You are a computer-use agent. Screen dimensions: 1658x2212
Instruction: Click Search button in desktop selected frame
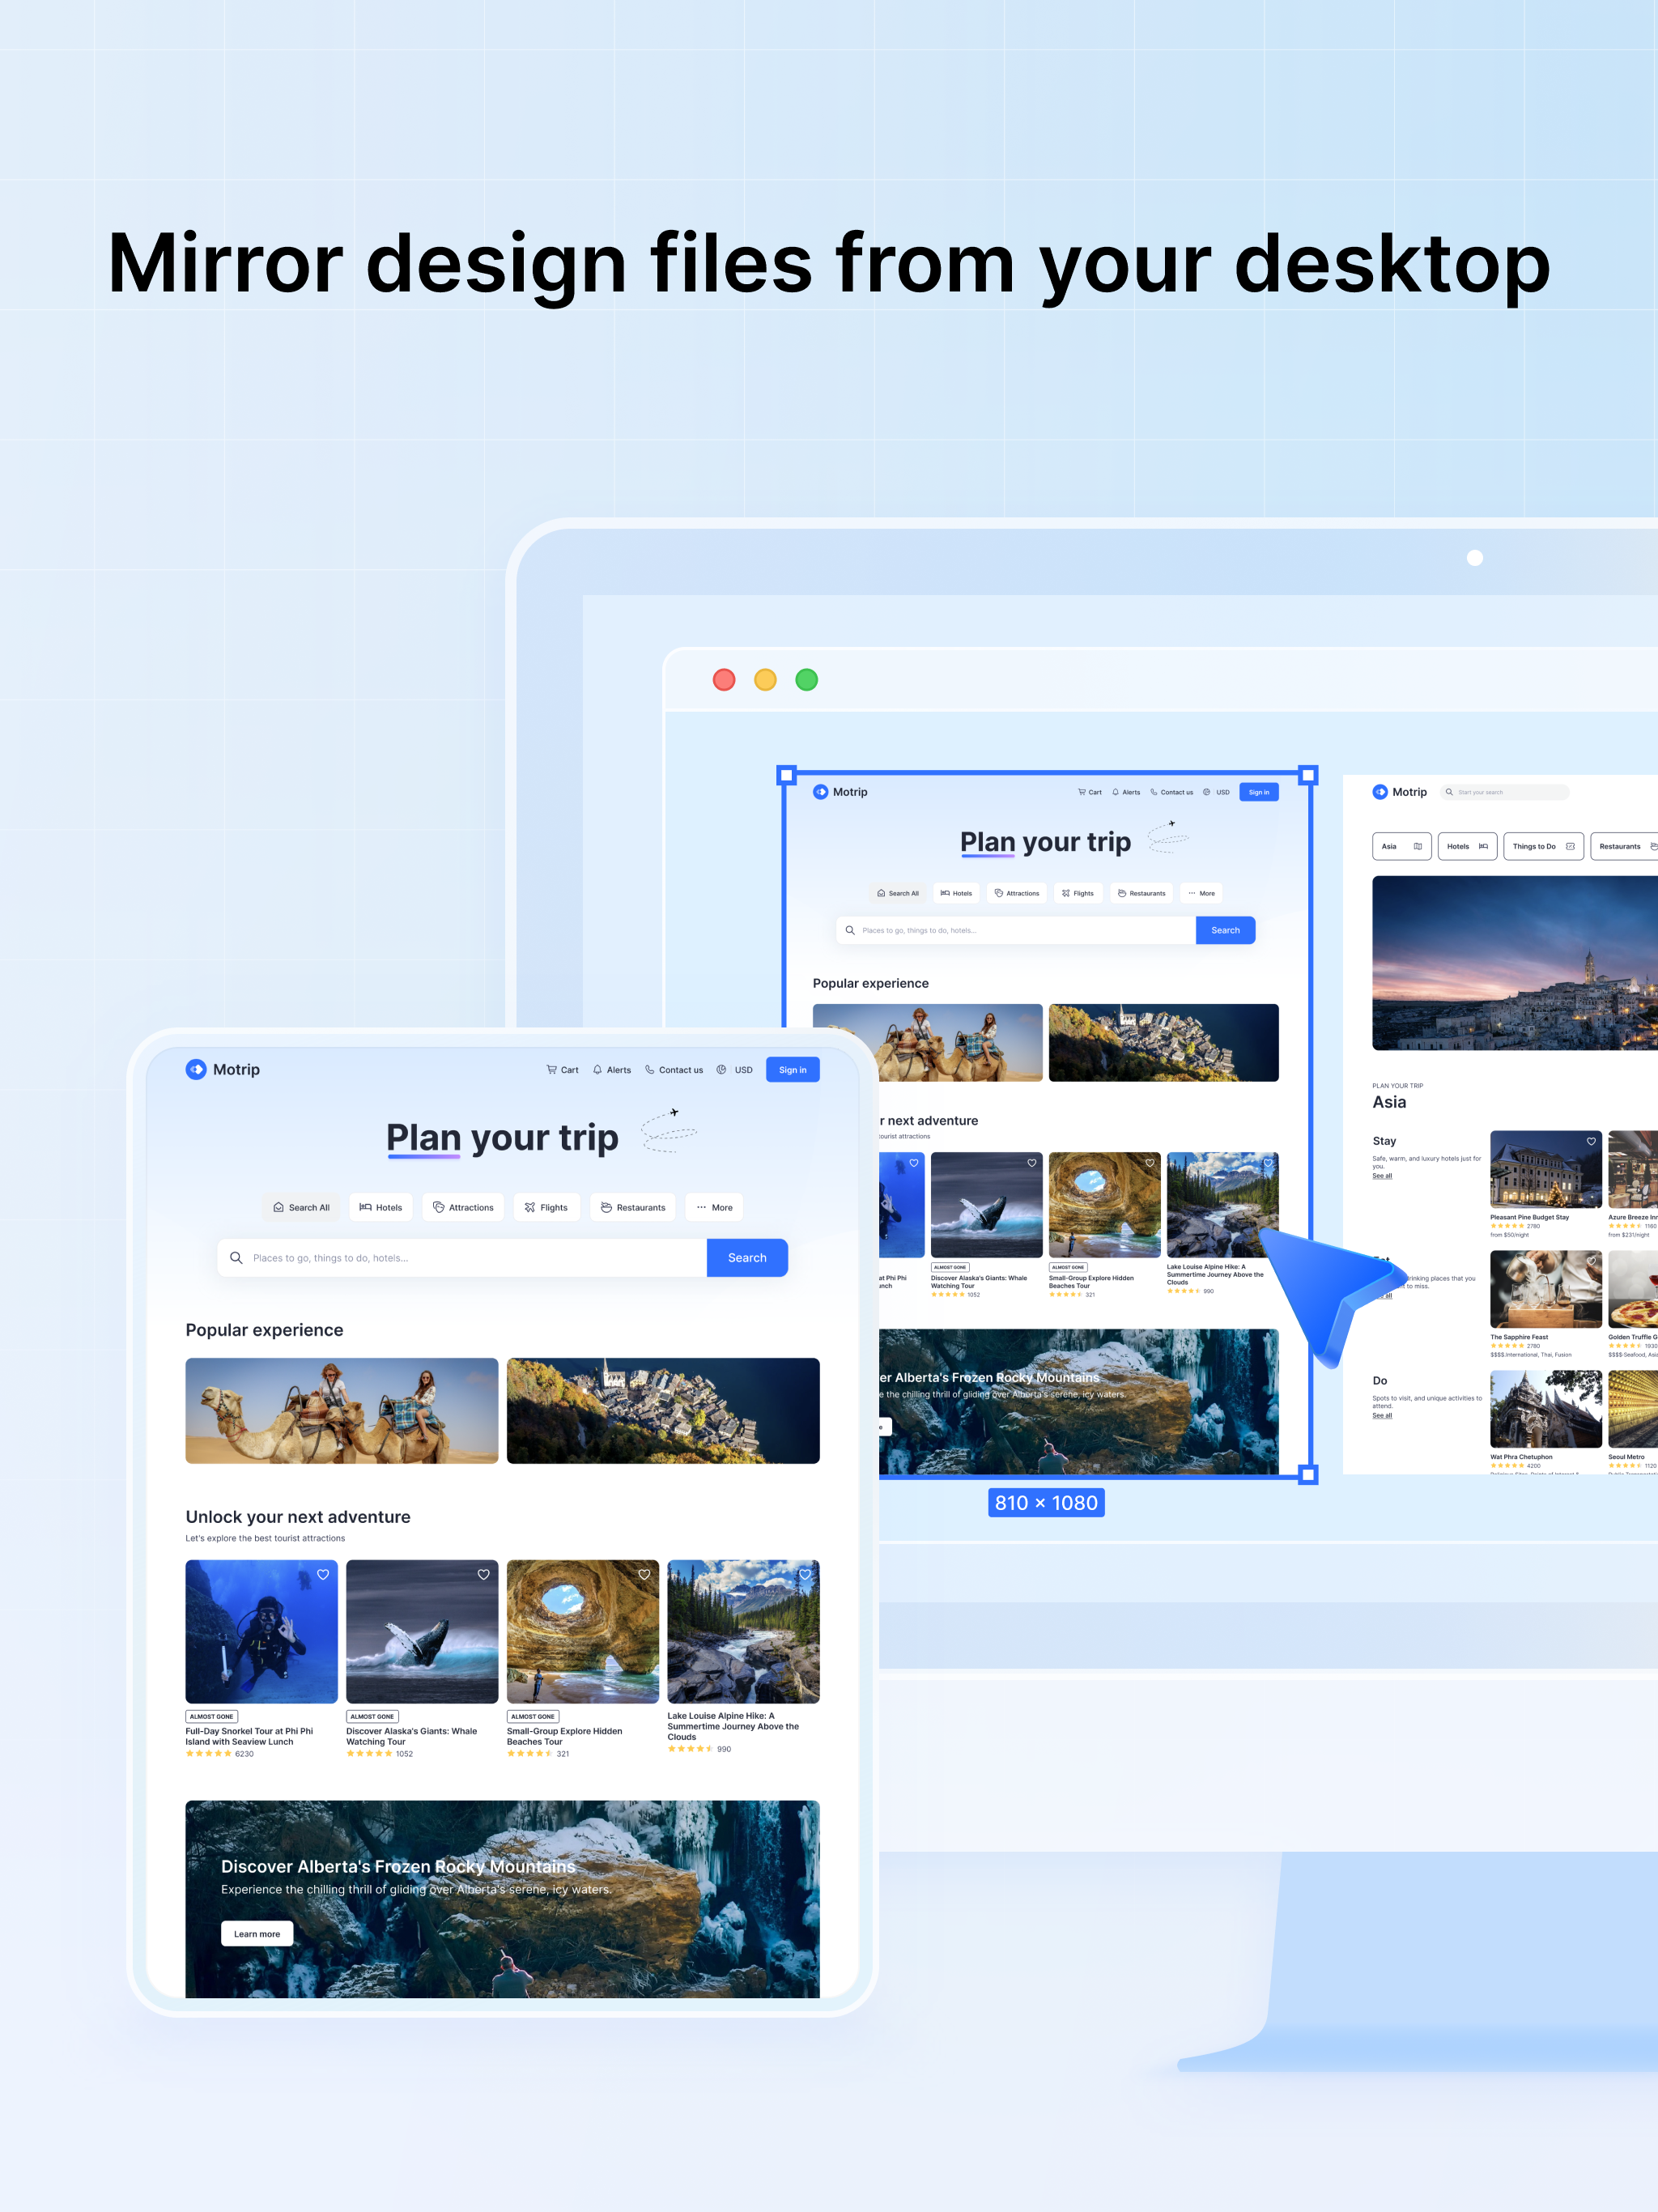(1225, 930)
